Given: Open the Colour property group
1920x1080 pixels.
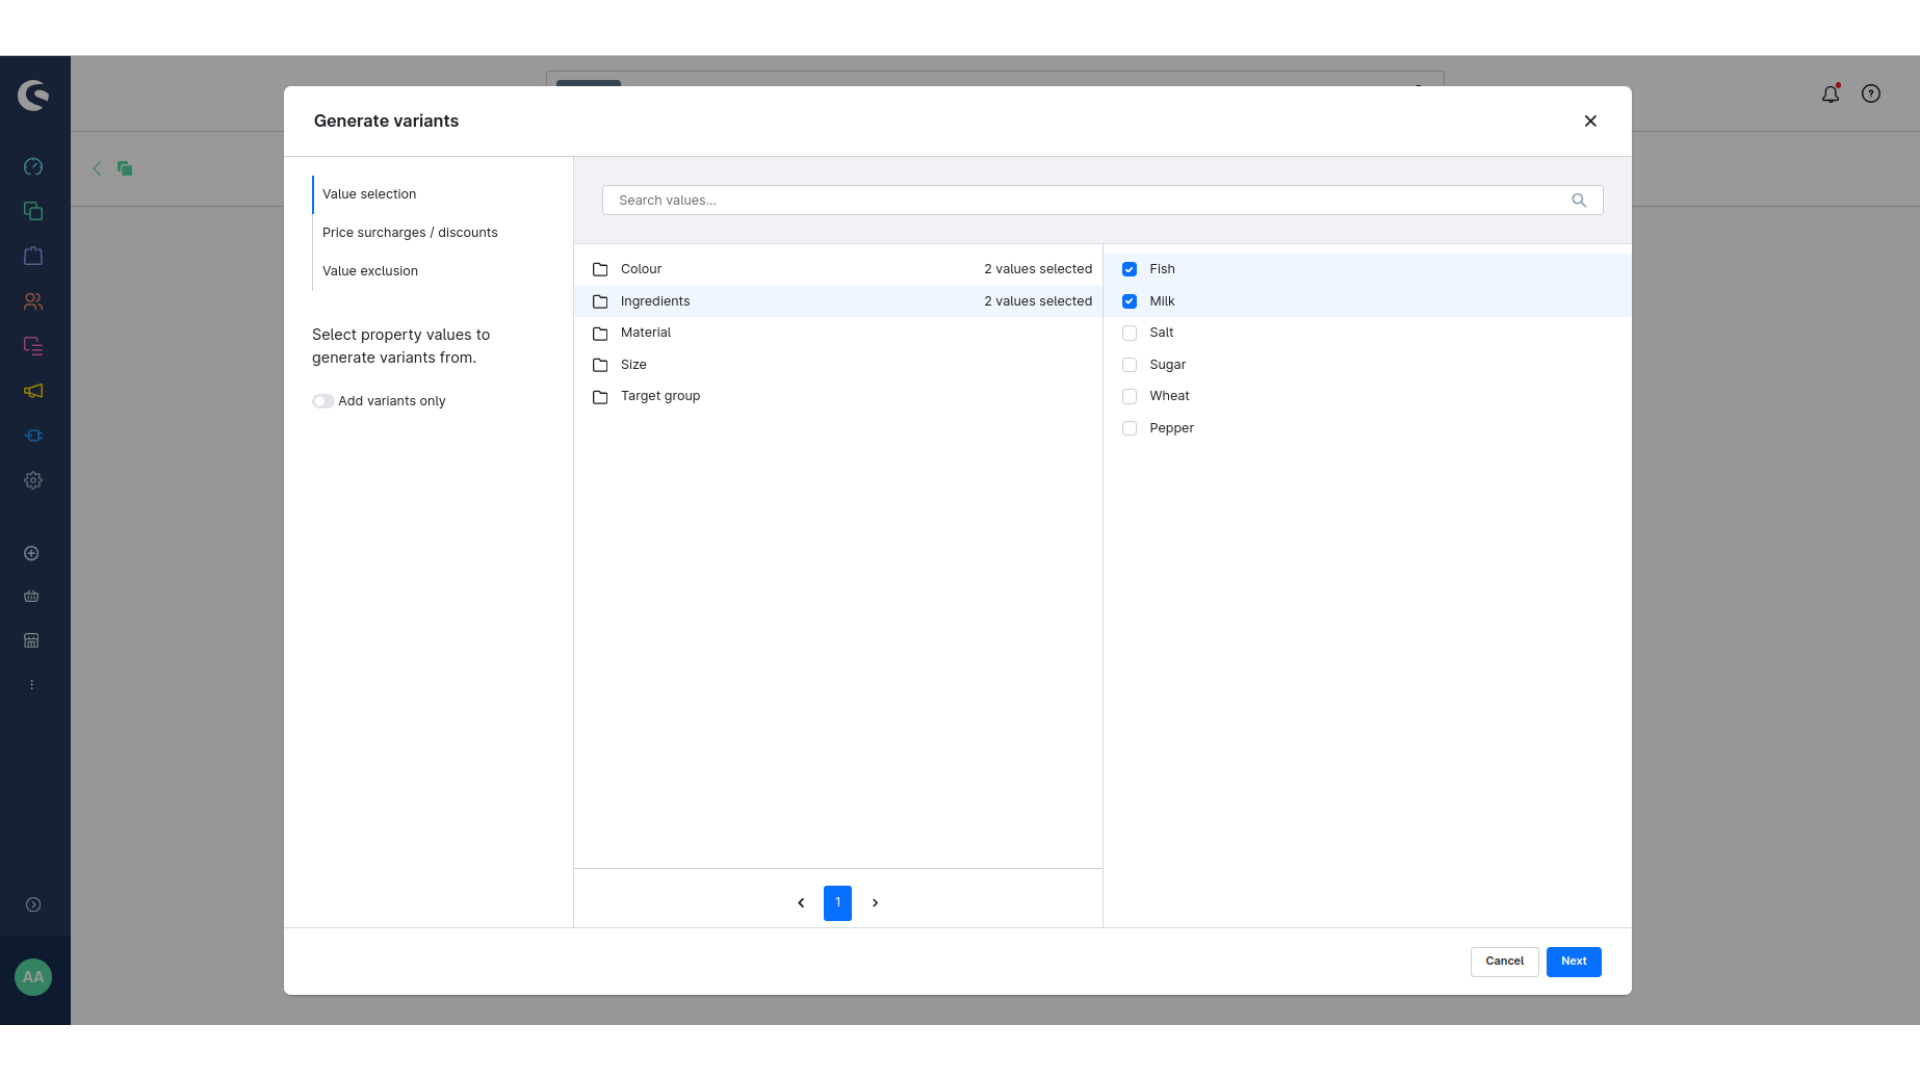Looking at the screenshot, I should [838, 269].
